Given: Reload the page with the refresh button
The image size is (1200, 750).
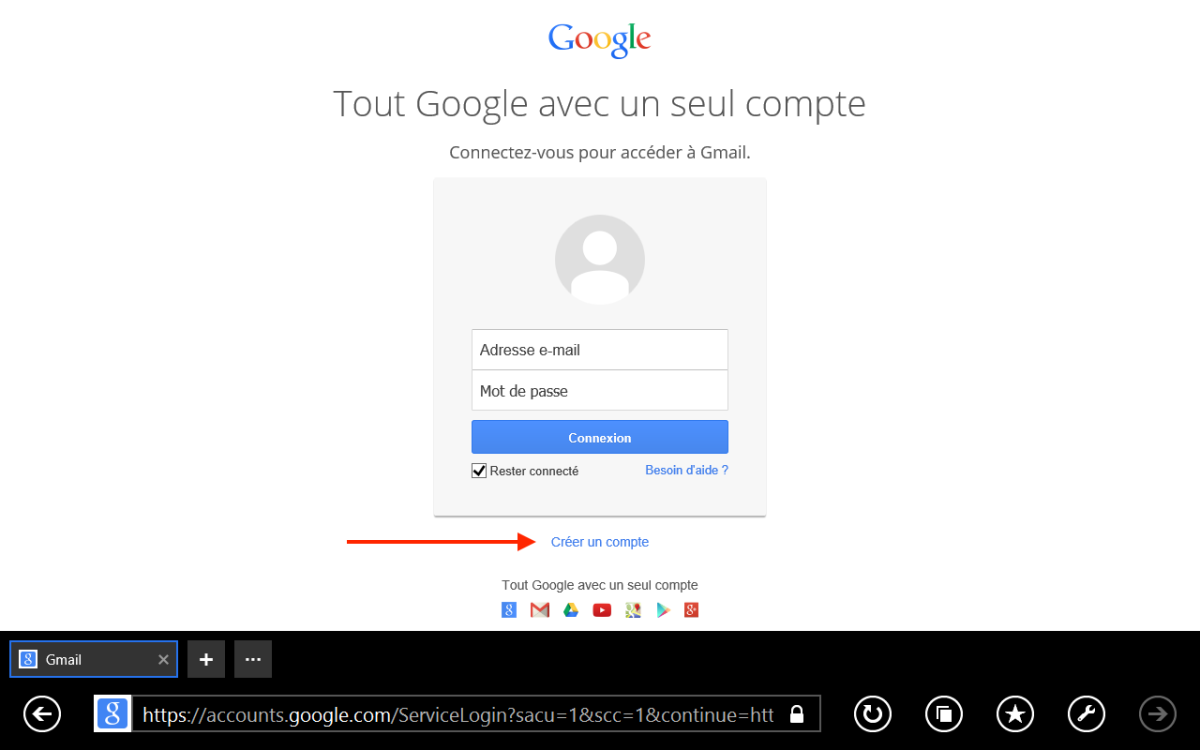Looking at the screenshot, I should point(873,714).
